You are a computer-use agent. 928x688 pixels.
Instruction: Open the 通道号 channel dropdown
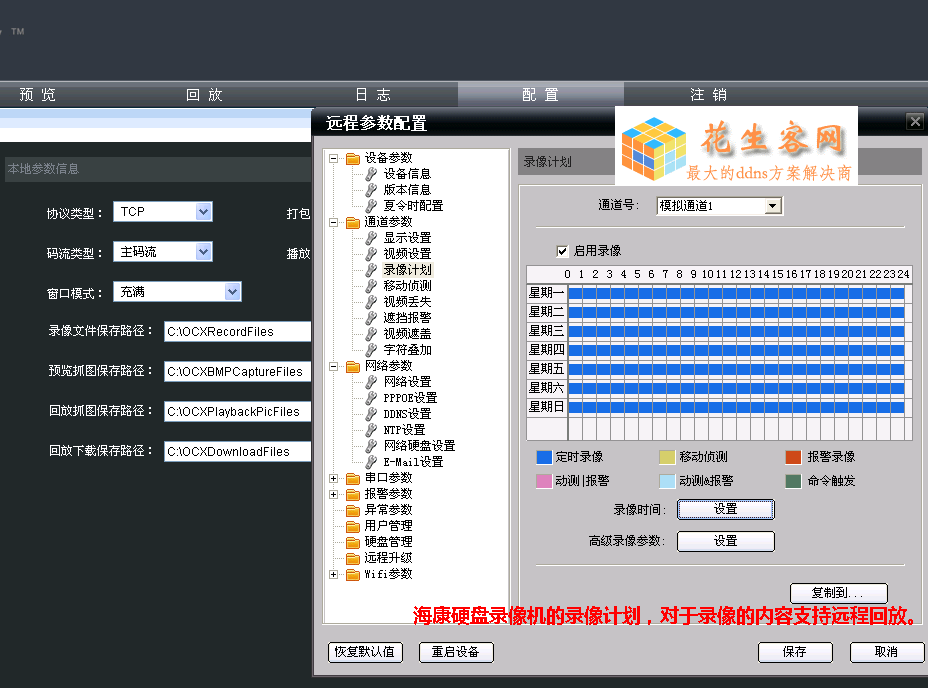coord(771,206)
